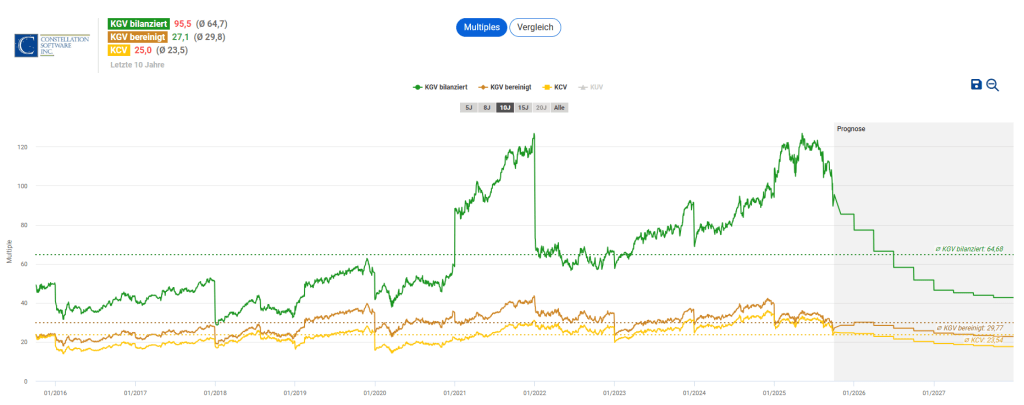Switch to the Vergleich tab

535,27
